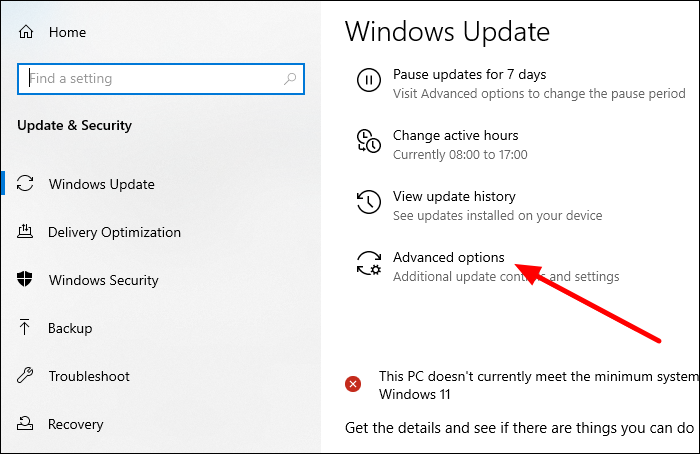This screenshot has width=700, height=454.
Task: Click the pause updates icon
Action: click(x=369, y=81)
